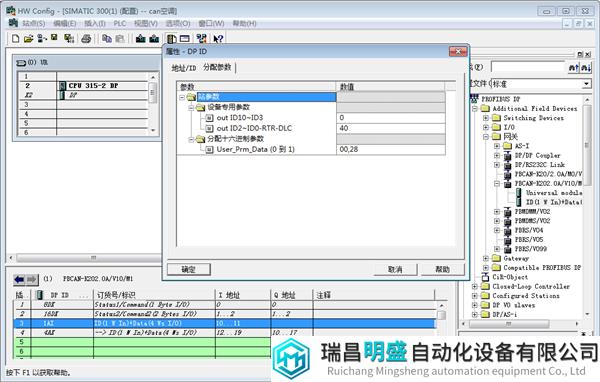This screenshot has height=382, width=600.
Task: Click Download to Module toolbar icon
Action: pyautogui.click(x=140, y=38)
